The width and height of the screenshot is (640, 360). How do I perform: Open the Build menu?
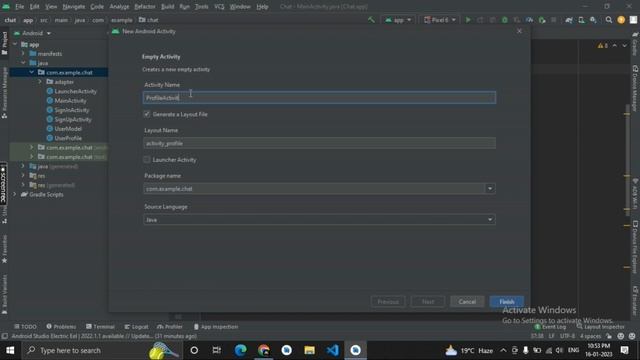(x=167, y=7)
